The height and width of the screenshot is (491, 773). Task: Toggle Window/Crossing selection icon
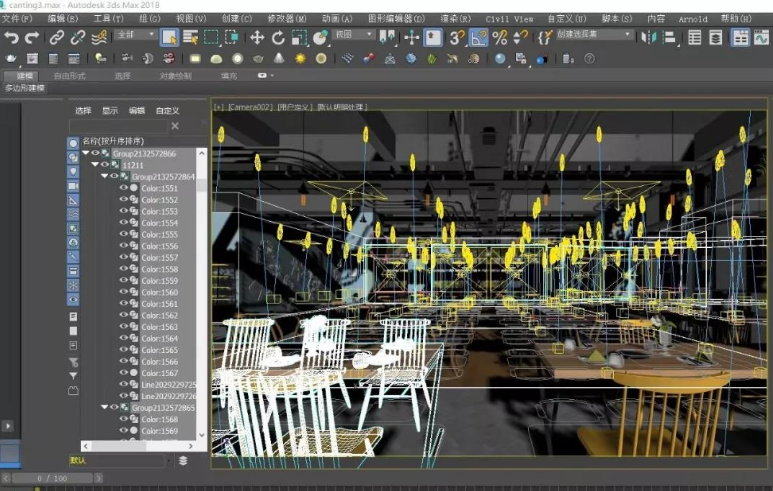click(231, 37)
